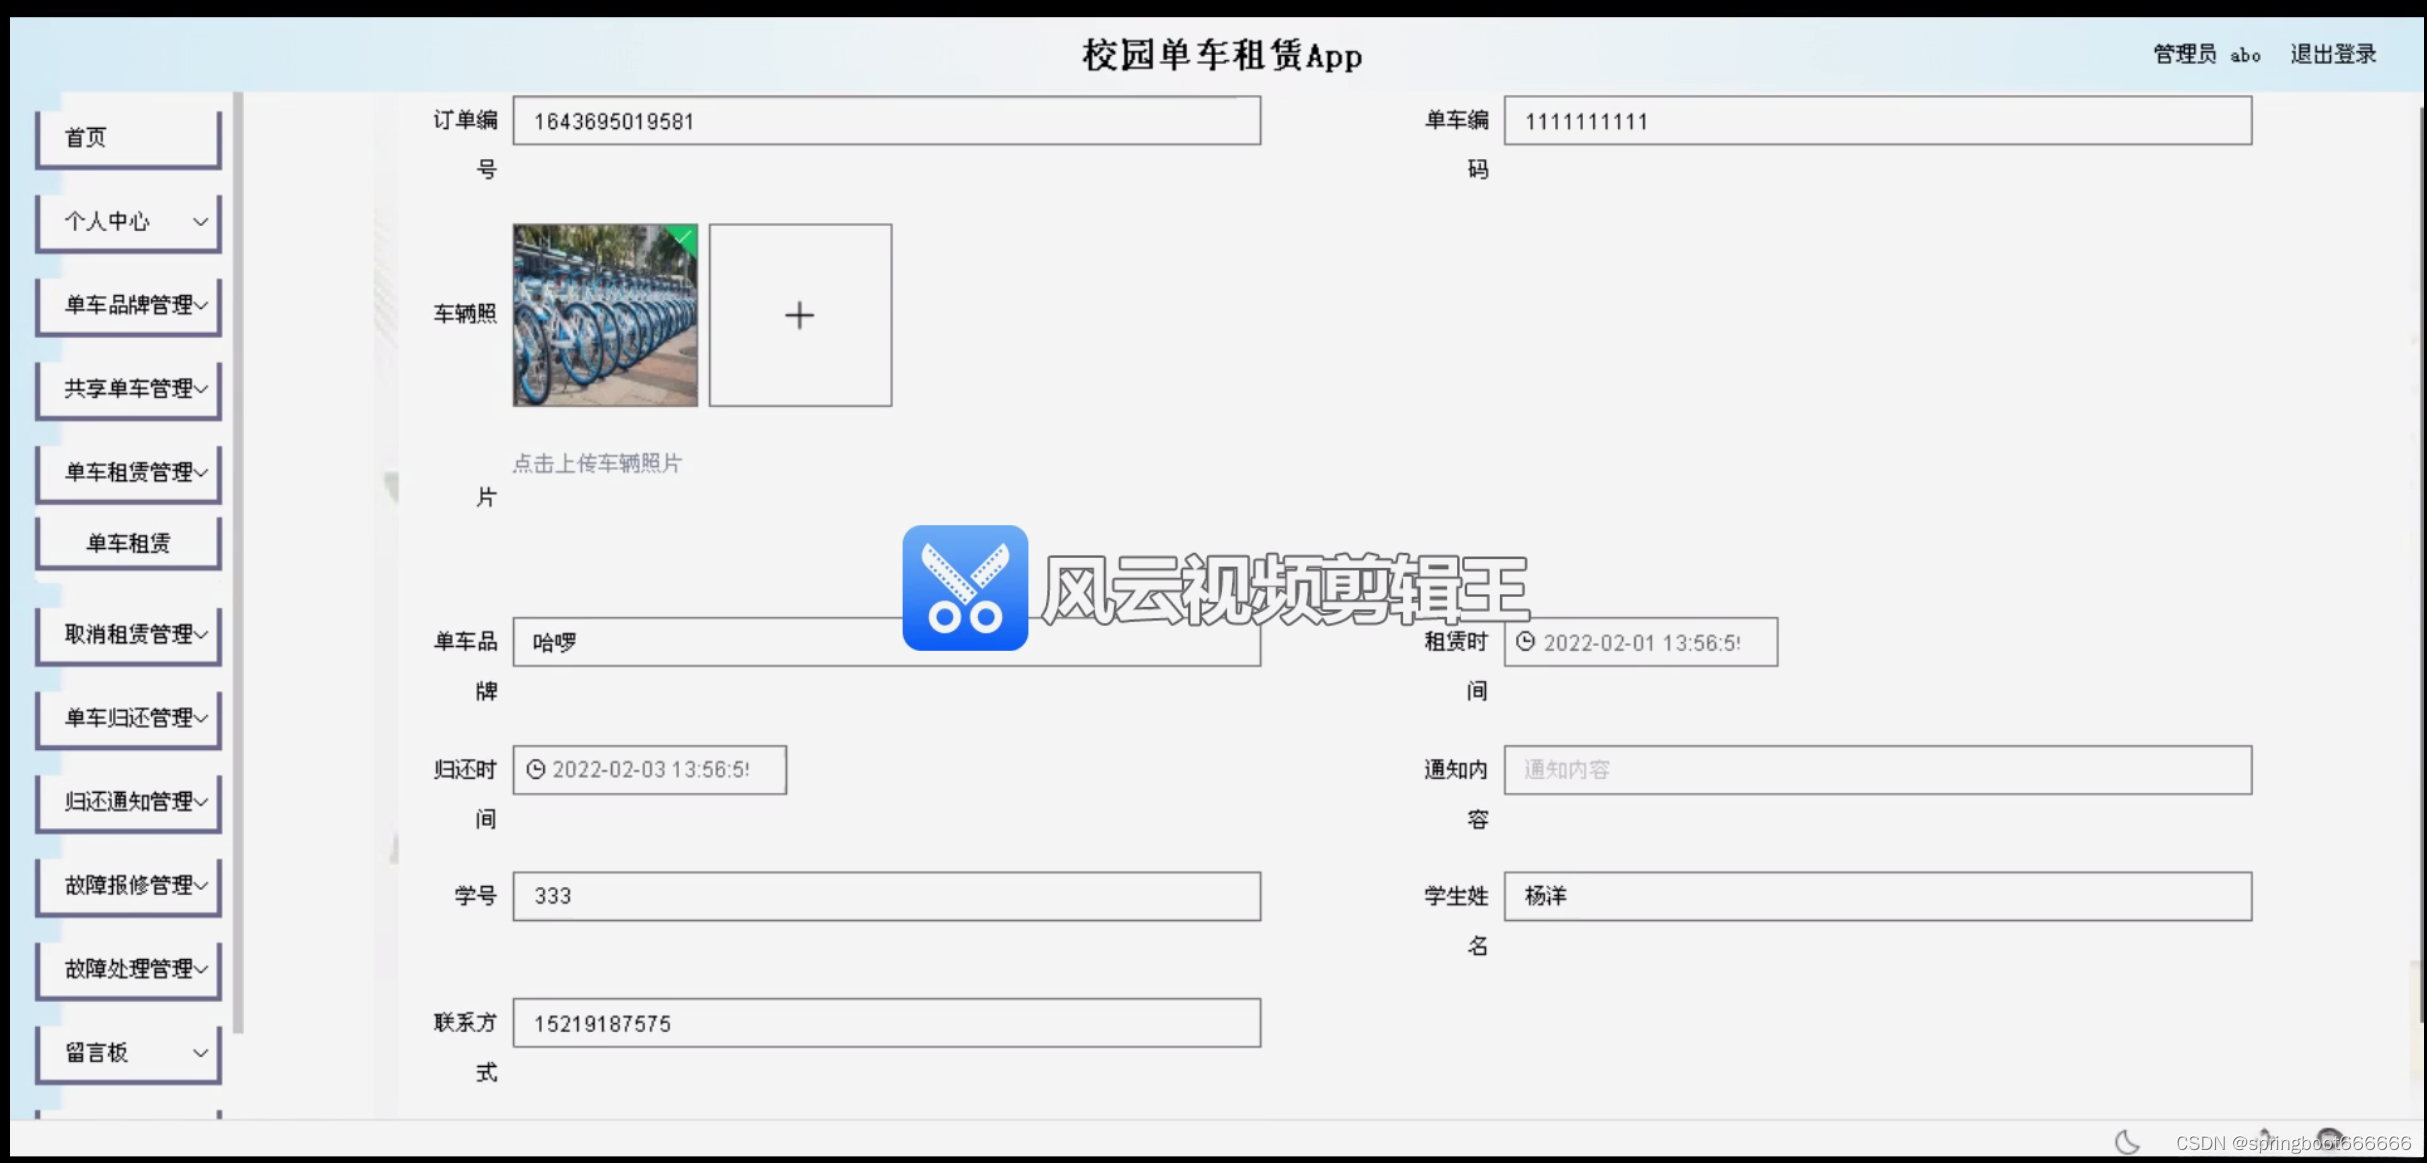
Task: Click 退出登录 logout link
Action: (2332, 54)
